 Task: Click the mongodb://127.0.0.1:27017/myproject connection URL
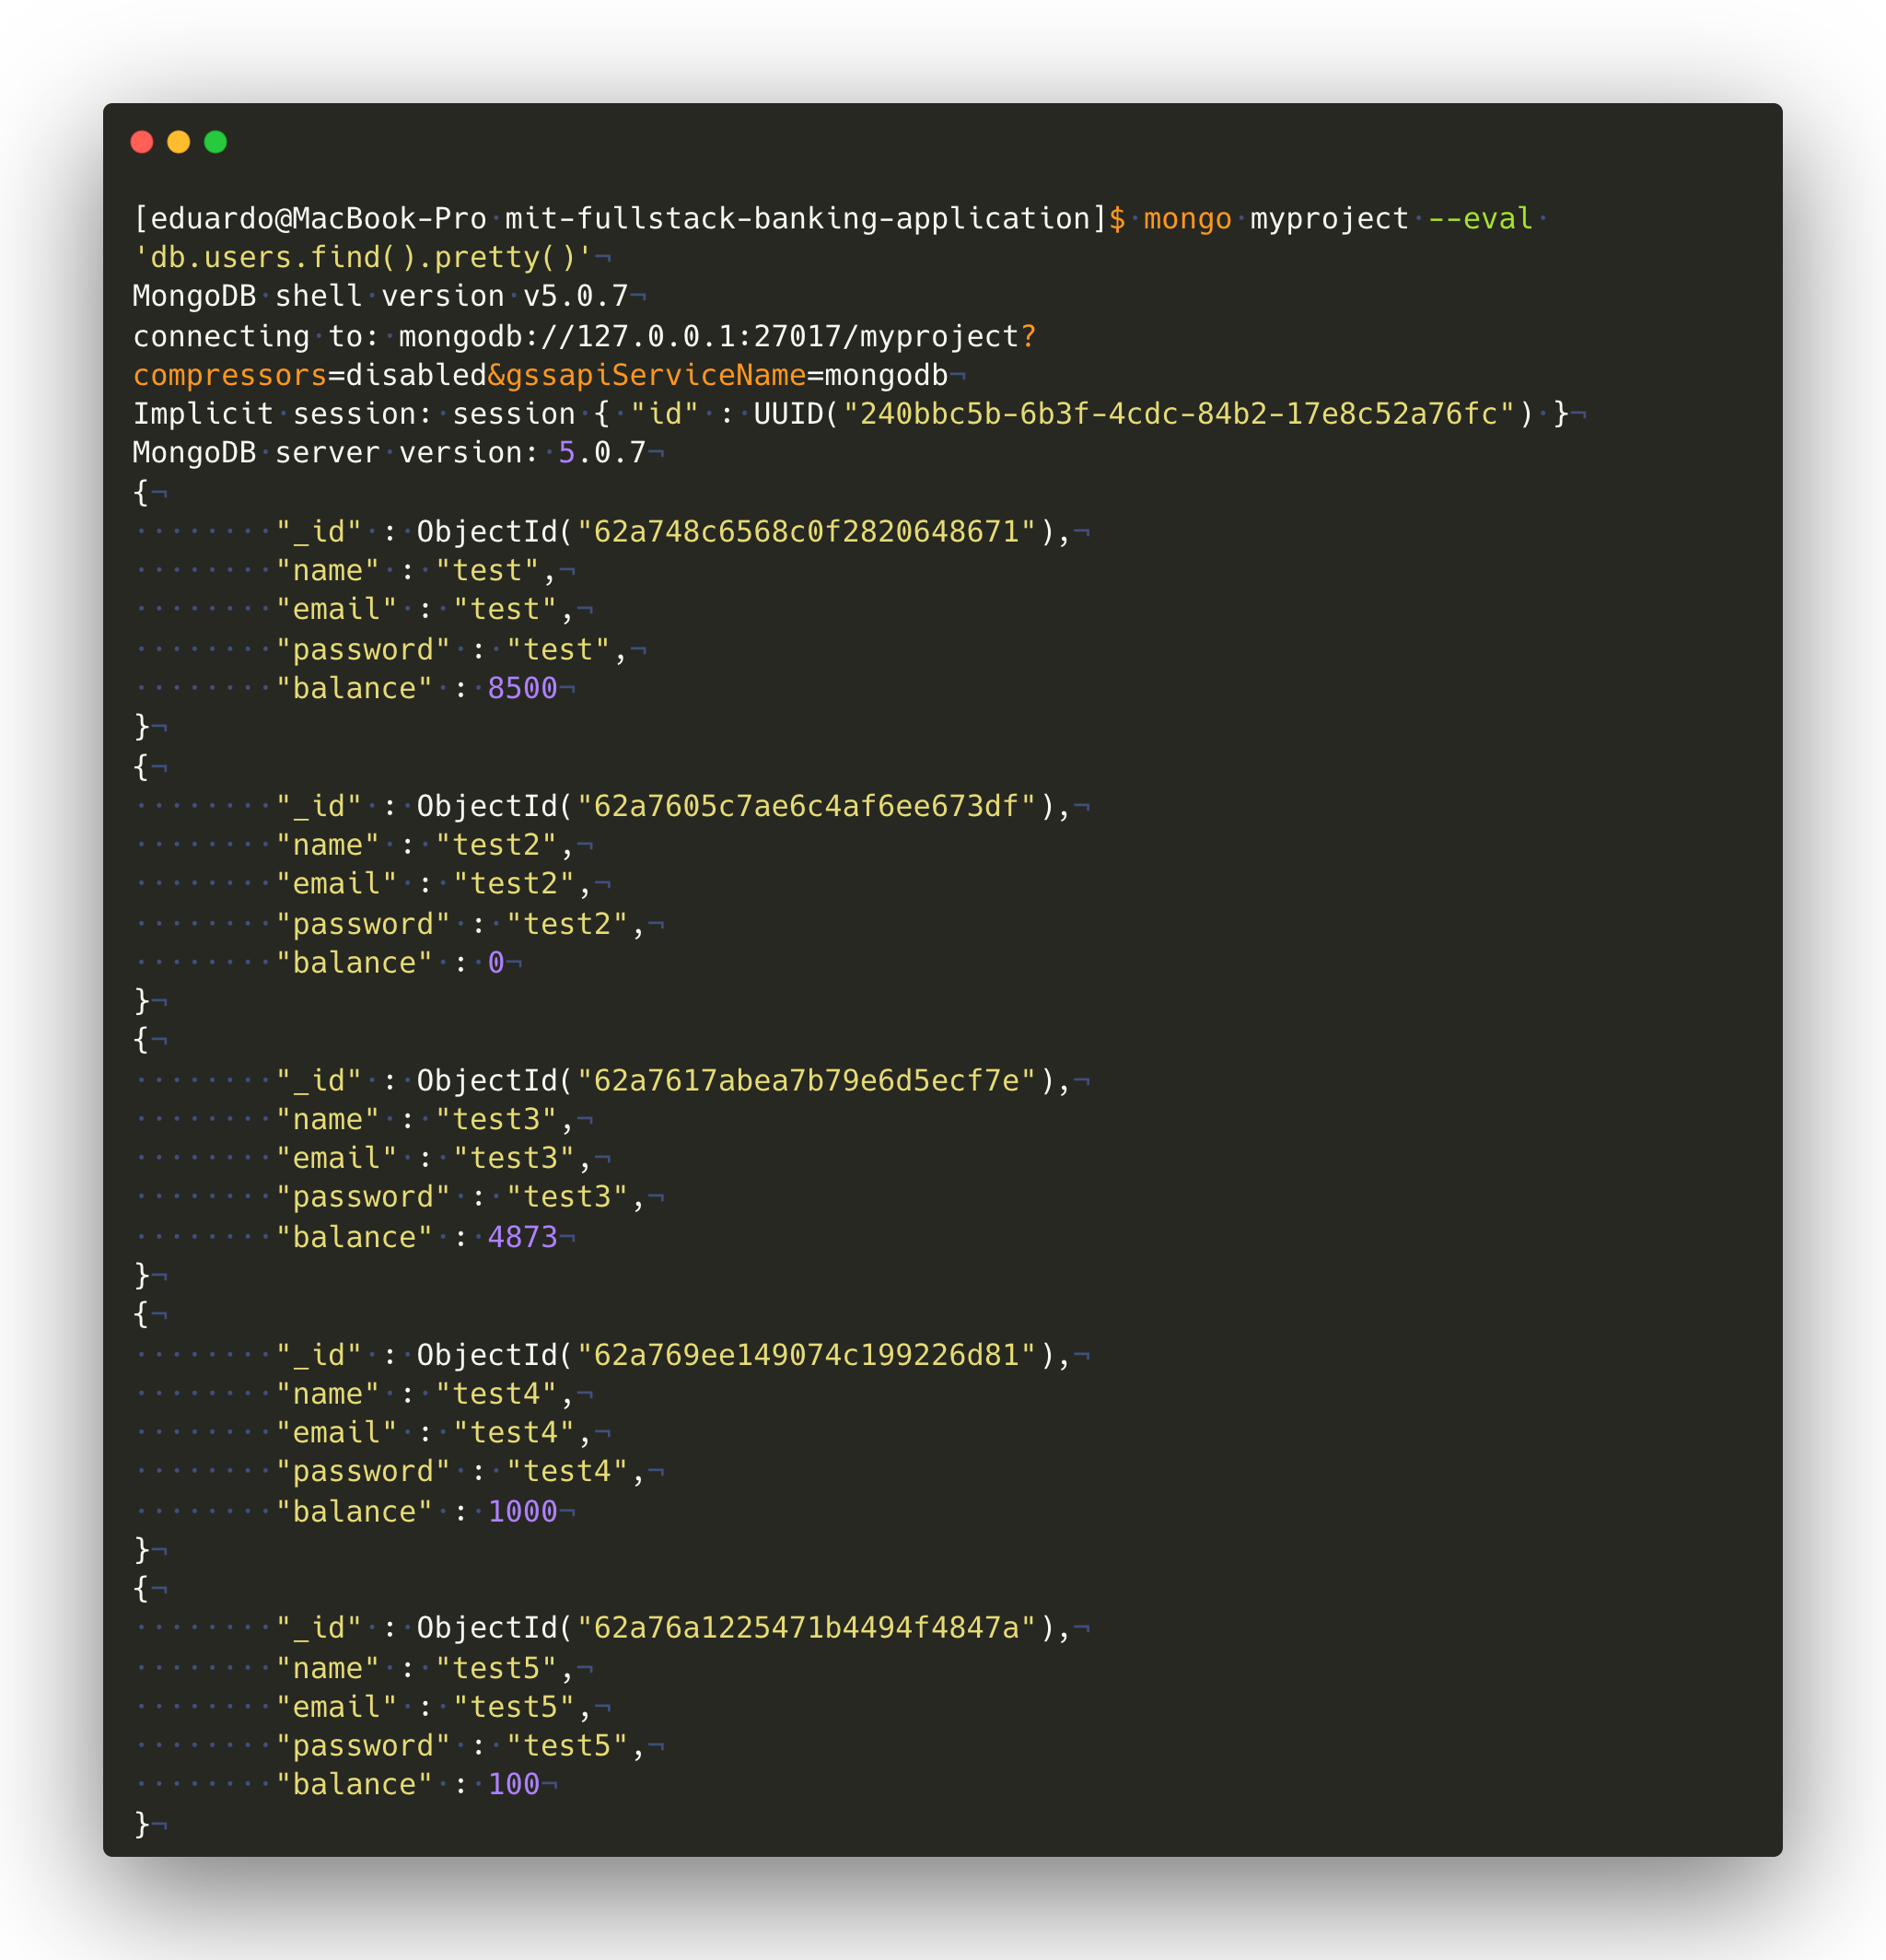coord(708,336)
